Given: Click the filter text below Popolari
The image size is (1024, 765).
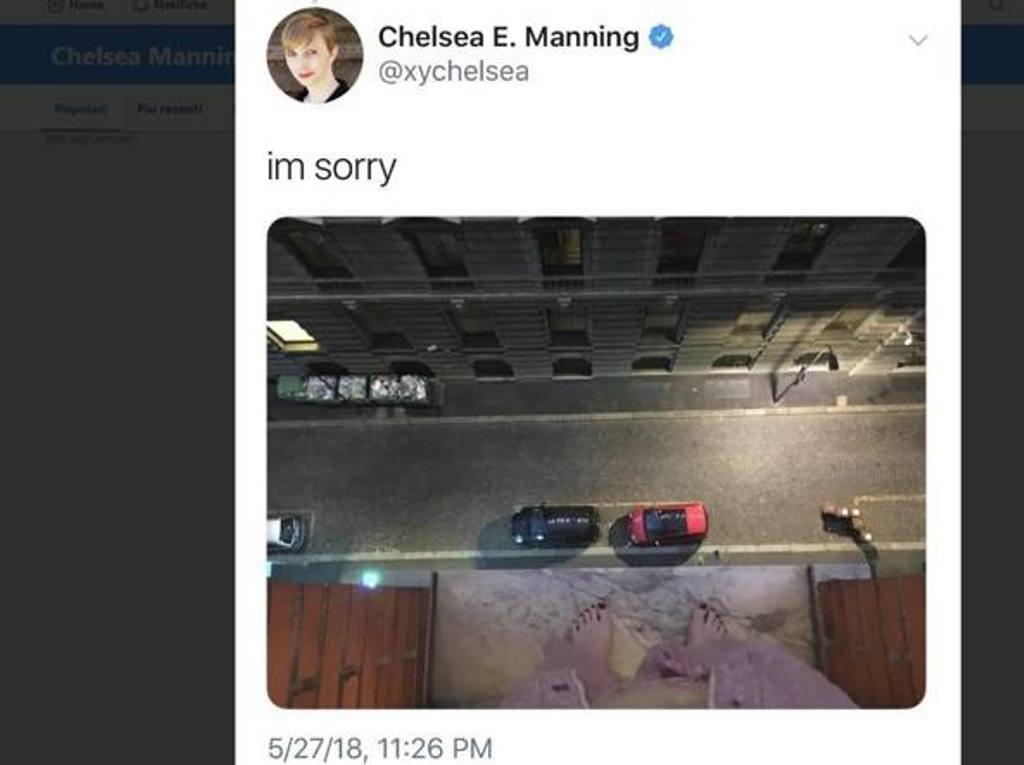Looking at the screenshot, I should 89,138.
